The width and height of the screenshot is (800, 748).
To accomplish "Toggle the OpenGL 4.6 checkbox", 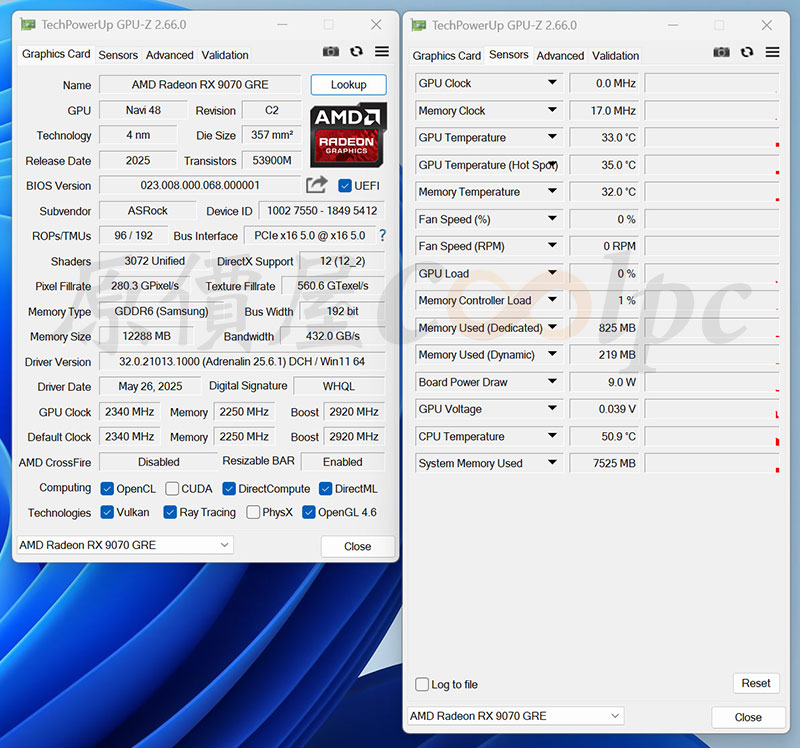I will [x=308, y=512].
